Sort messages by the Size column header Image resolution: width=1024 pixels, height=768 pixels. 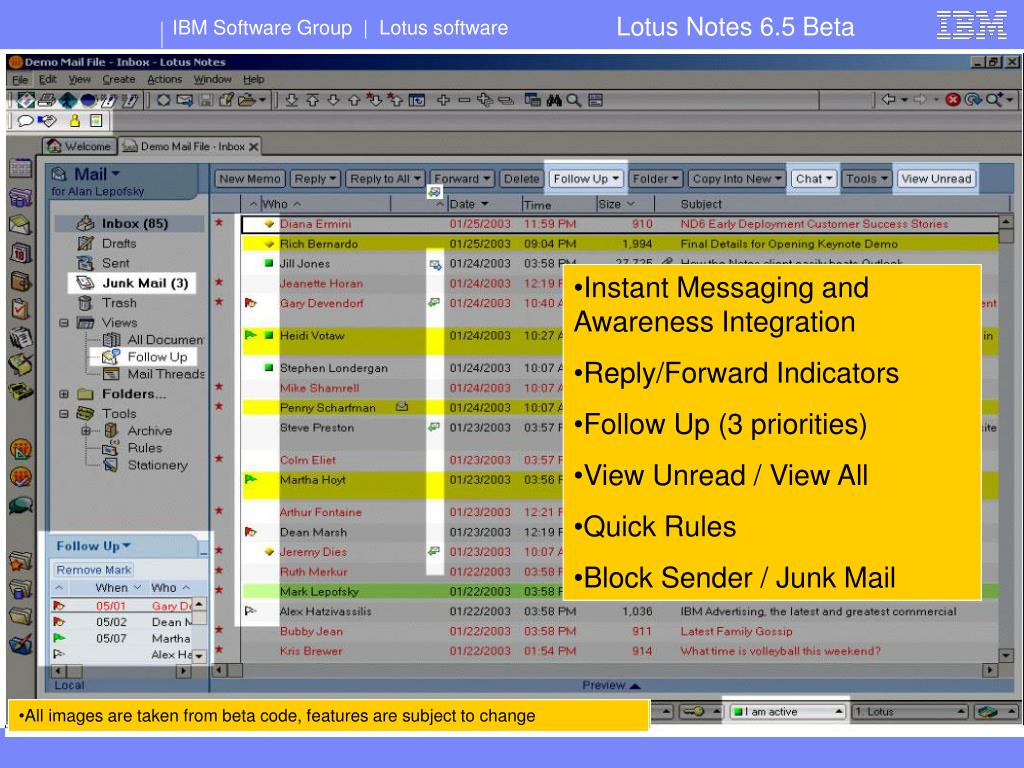click(x=616, y=204)
